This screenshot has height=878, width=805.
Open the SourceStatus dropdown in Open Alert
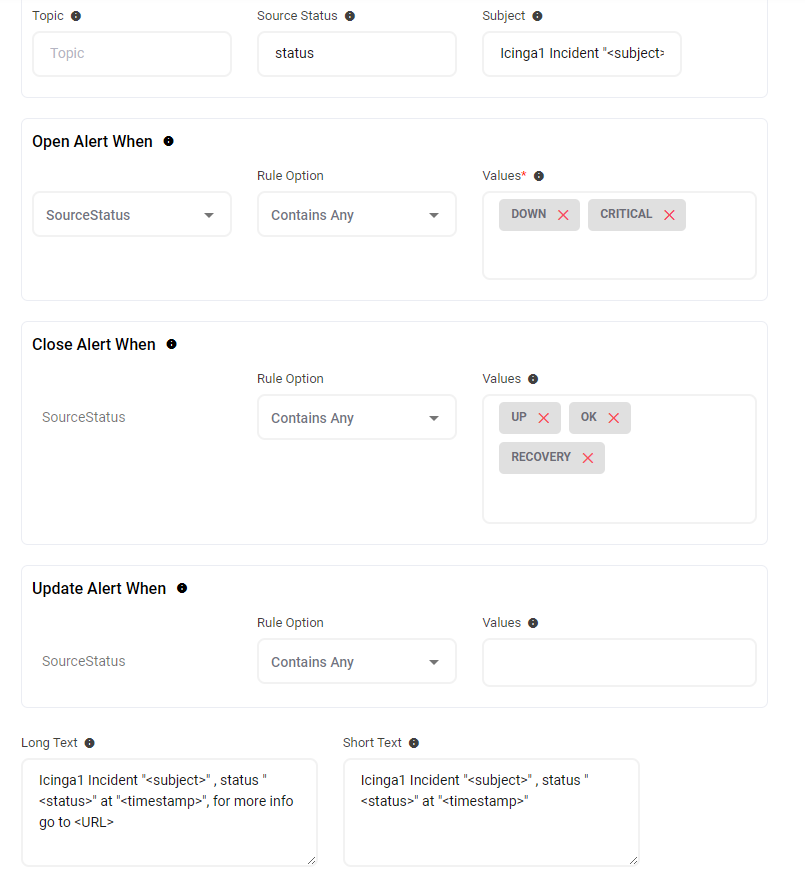pyautogui.click(x=132, y=215)
